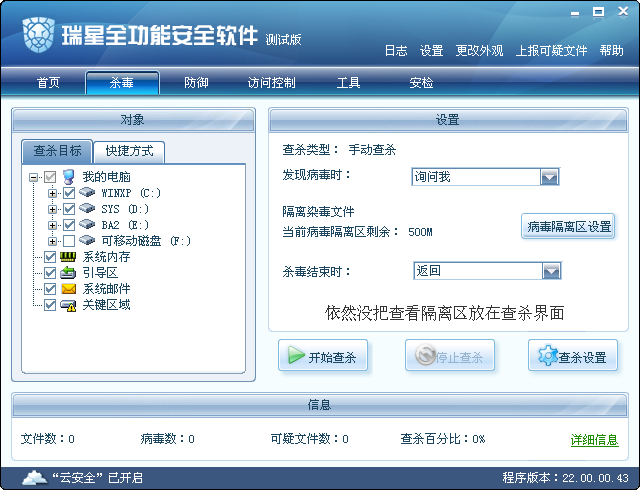Uncheck the 系统内存 checkbox
The width and height of the screenshot is (640, 490).
pyautogui.click(x=50, y=257)
